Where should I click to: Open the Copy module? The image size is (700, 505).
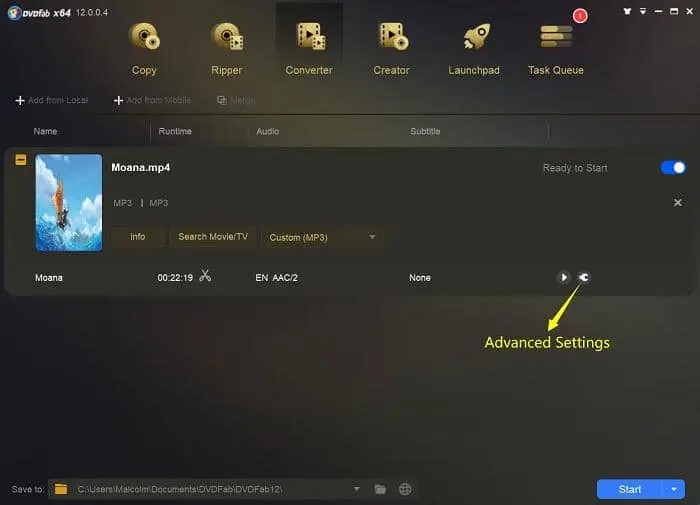tap(144, 48)
